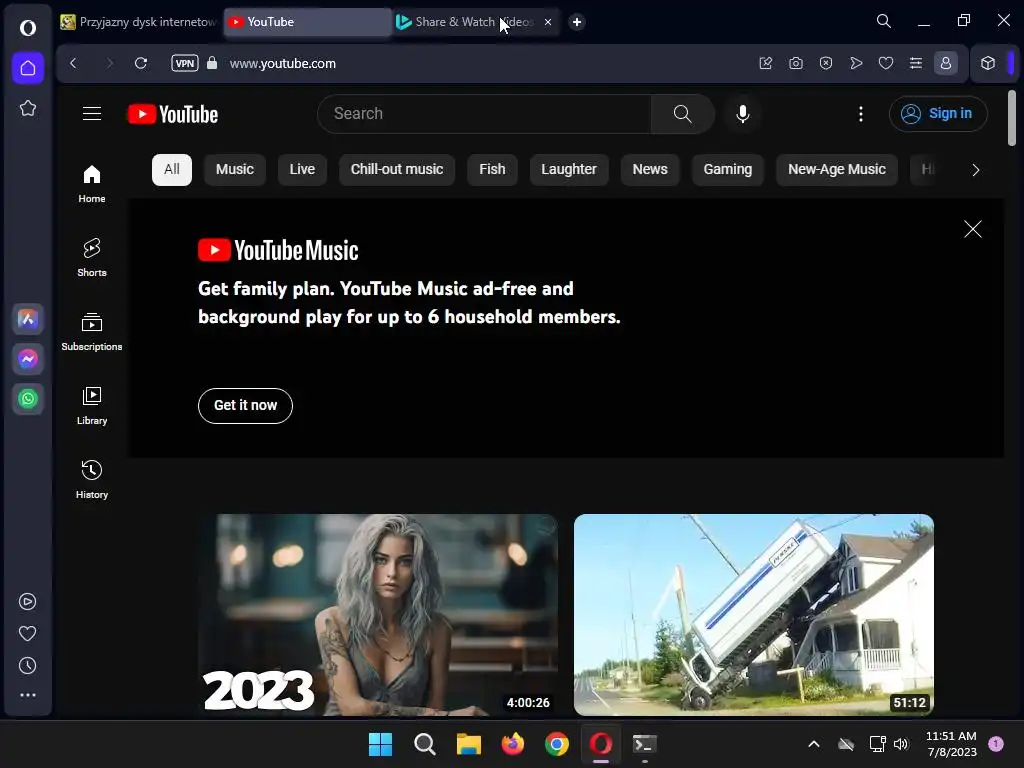The width and height of the screenshot is (1024, 768).
Task: Open the Opera main menu logo
Action: point(27,27)
